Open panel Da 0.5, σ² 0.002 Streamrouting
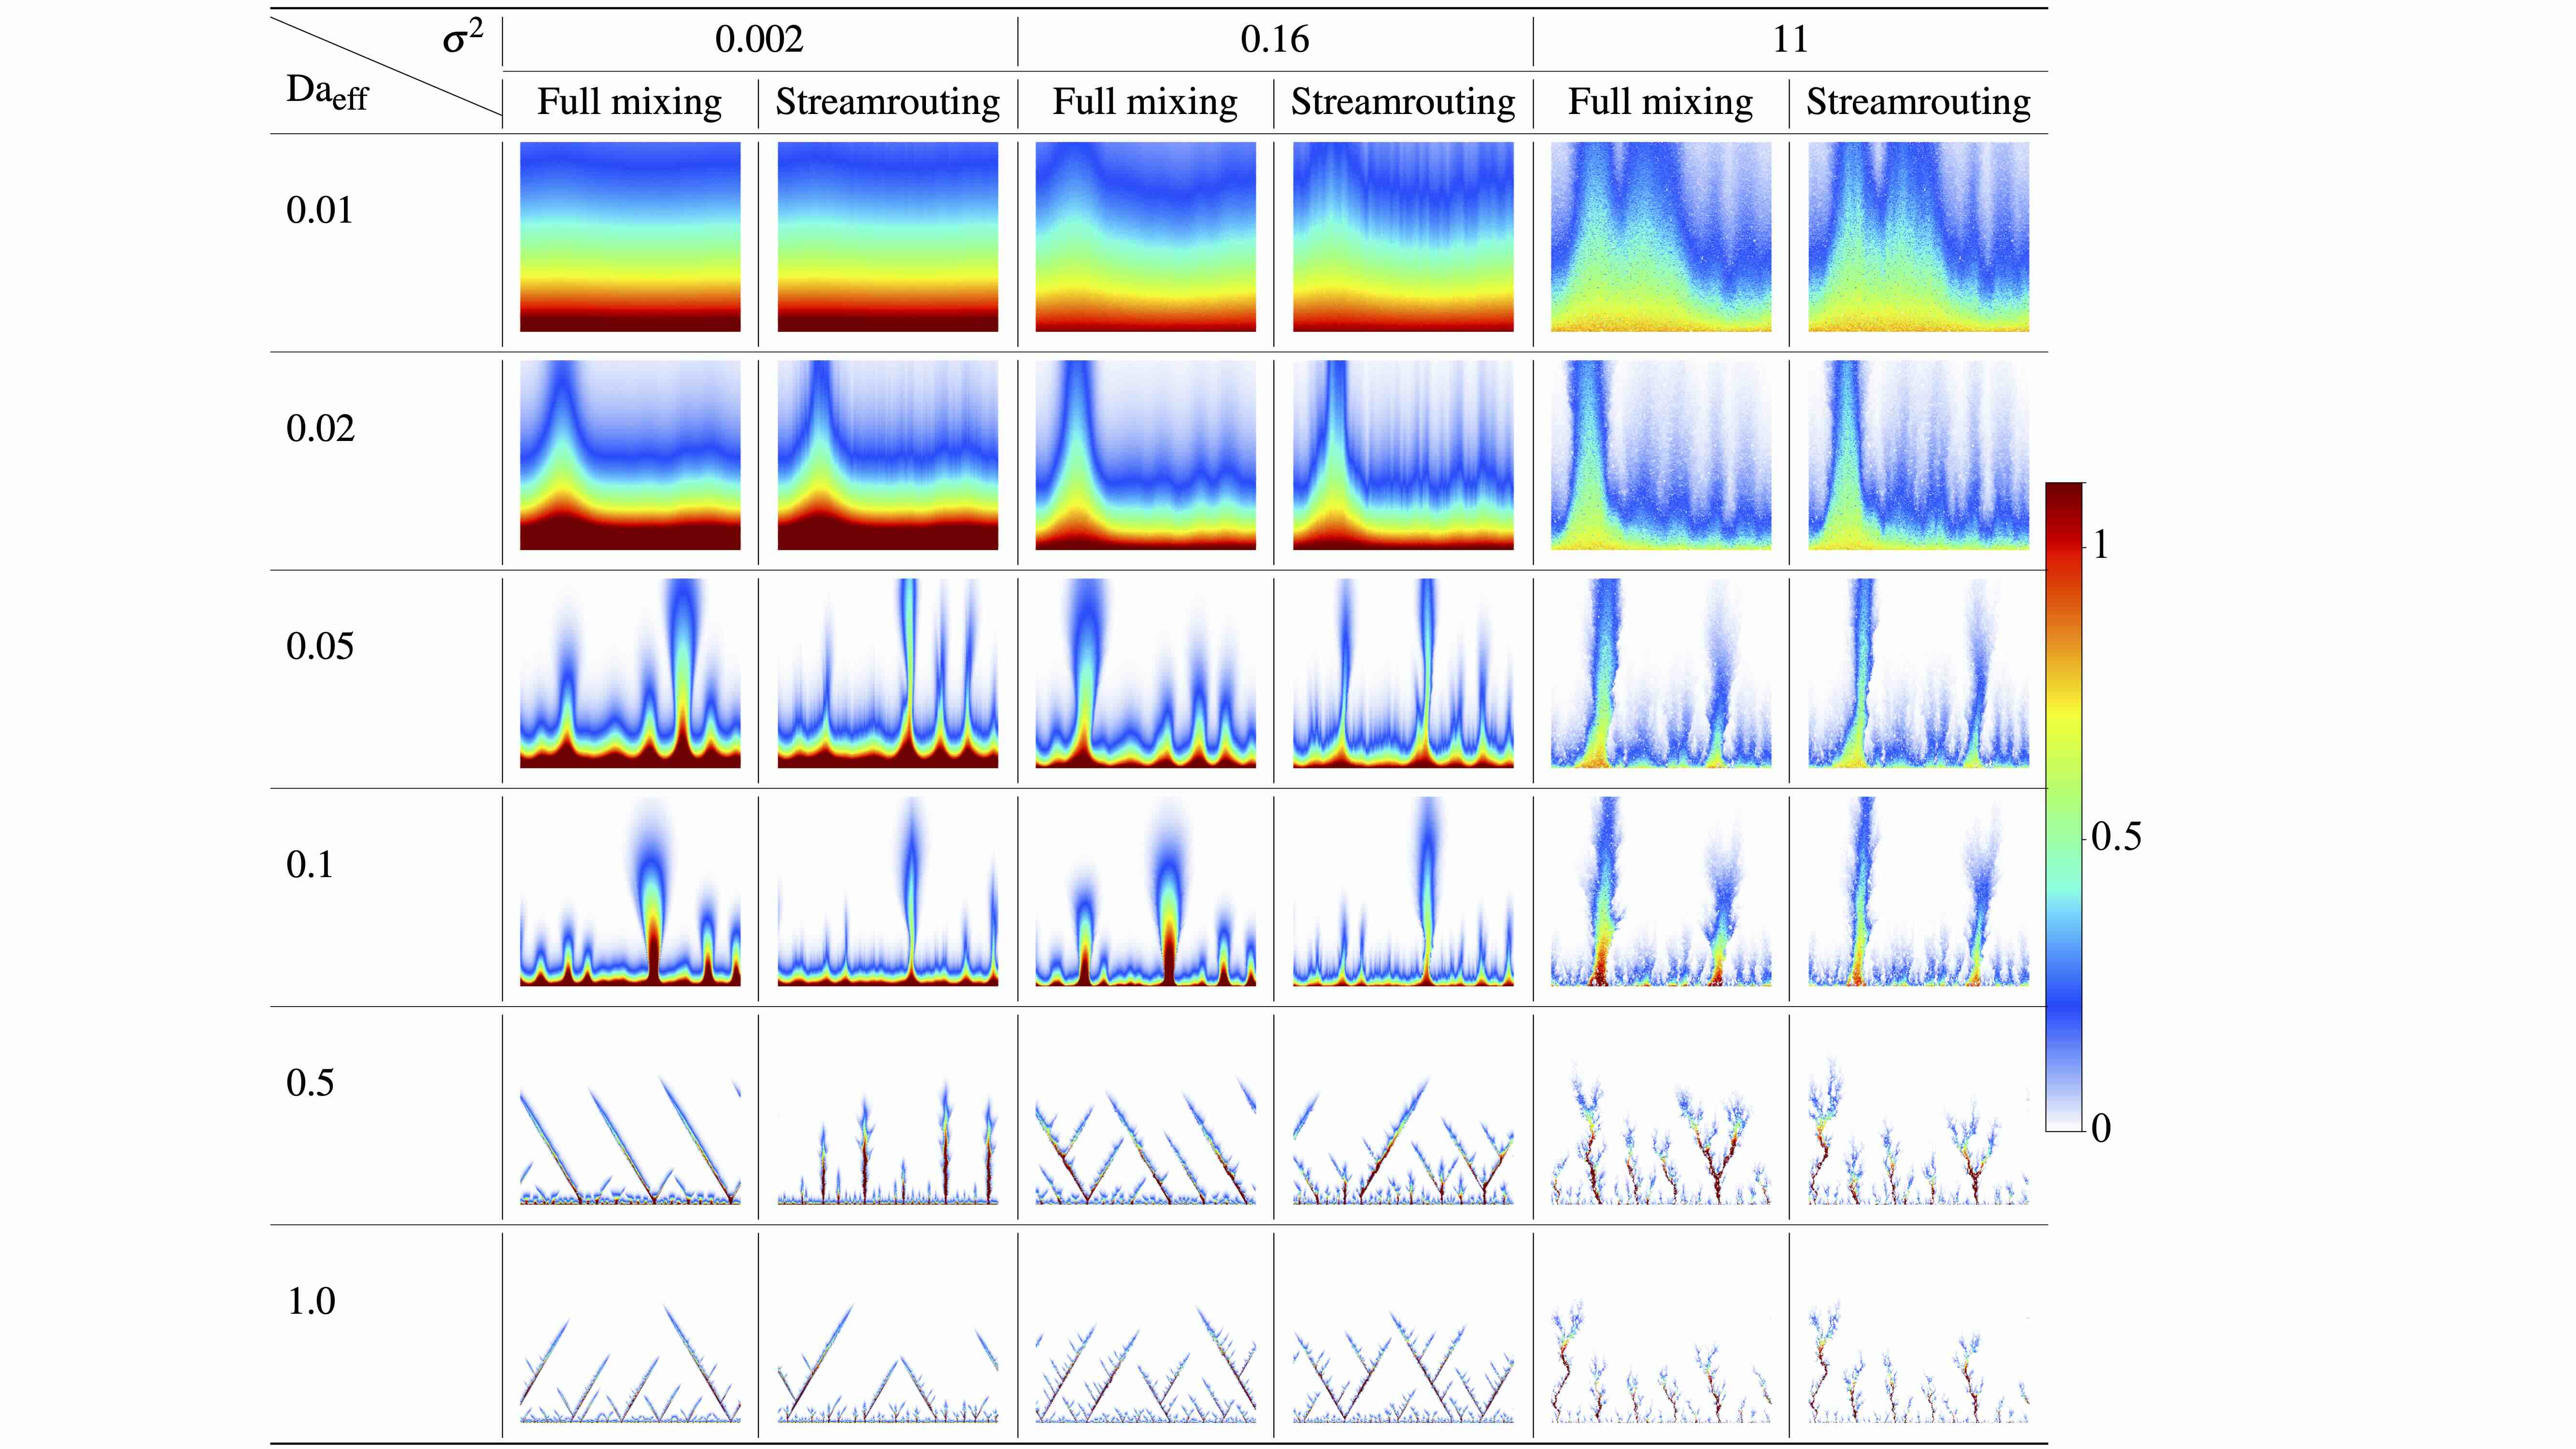This screenshot has height=1449, width=2576. (x=888, y=1109)
